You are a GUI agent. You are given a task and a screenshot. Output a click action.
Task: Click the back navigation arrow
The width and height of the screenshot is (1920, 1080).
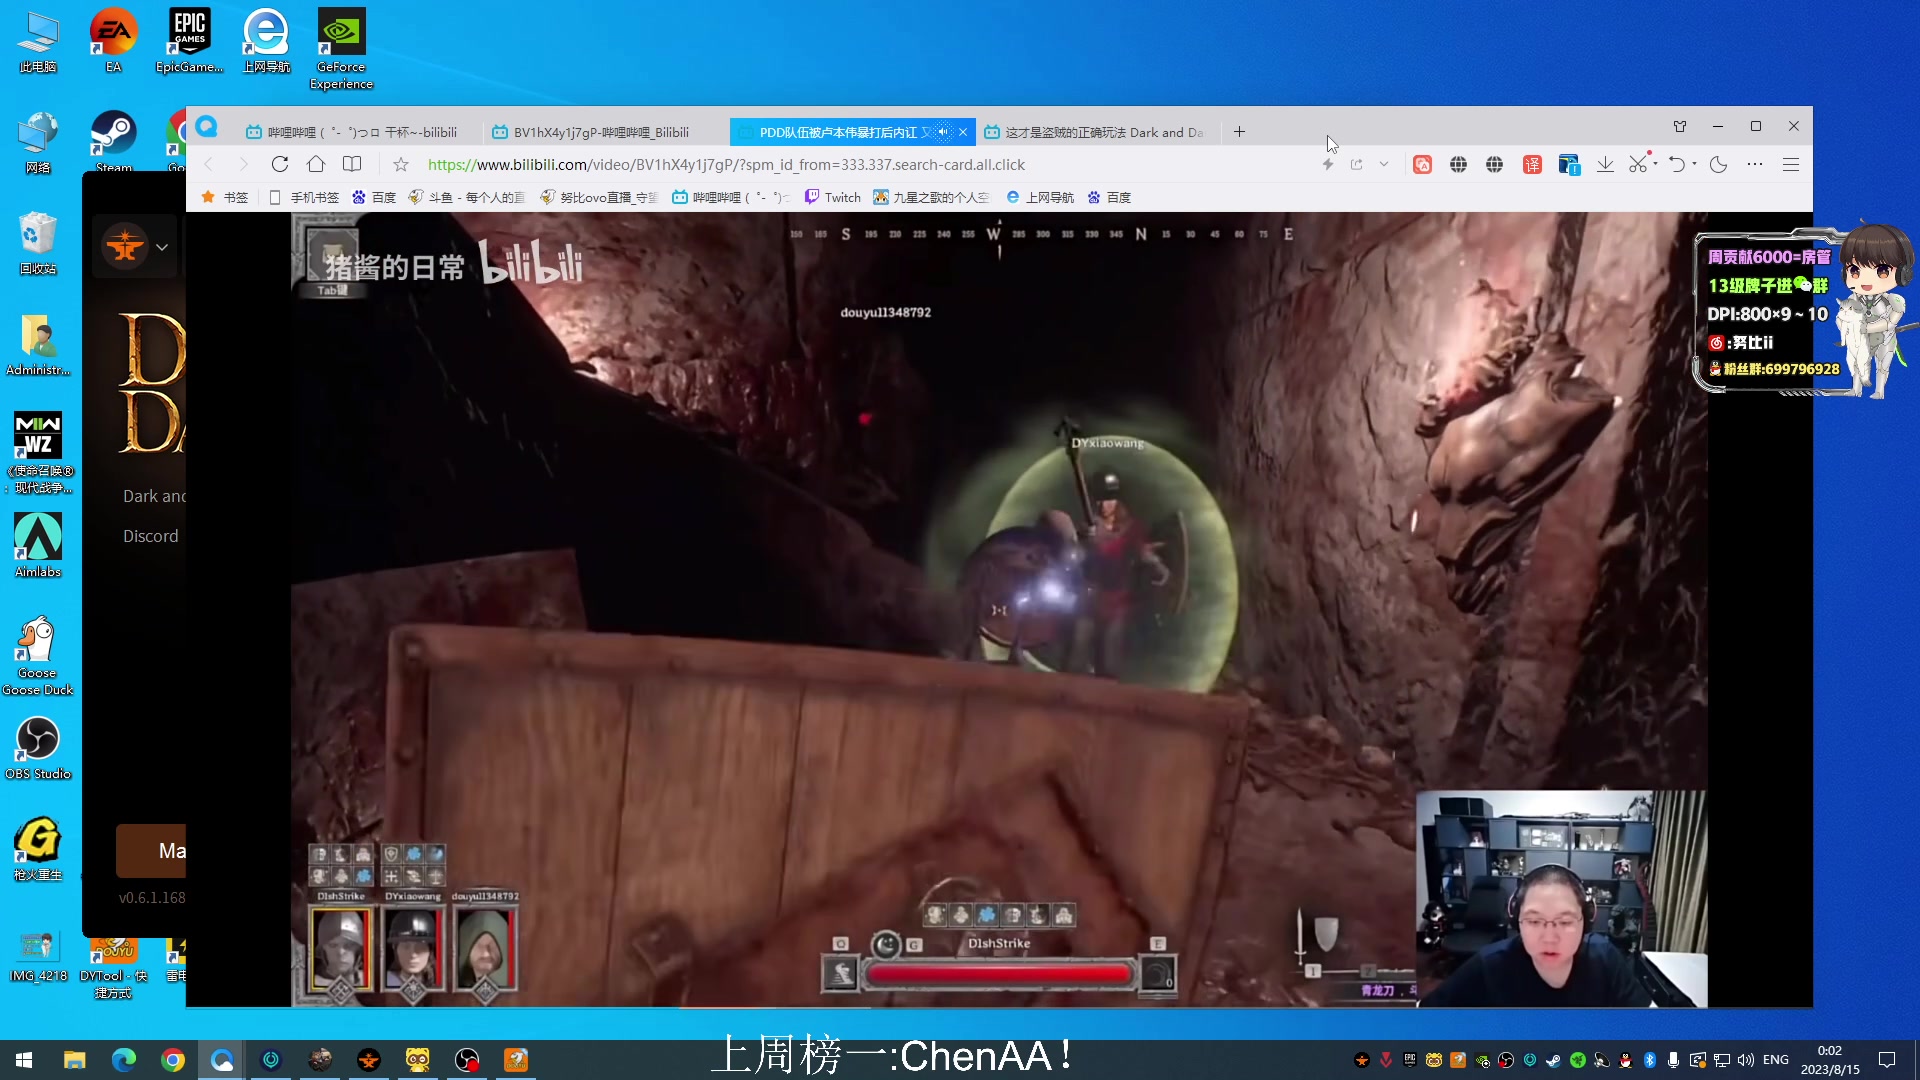(209, 165)
